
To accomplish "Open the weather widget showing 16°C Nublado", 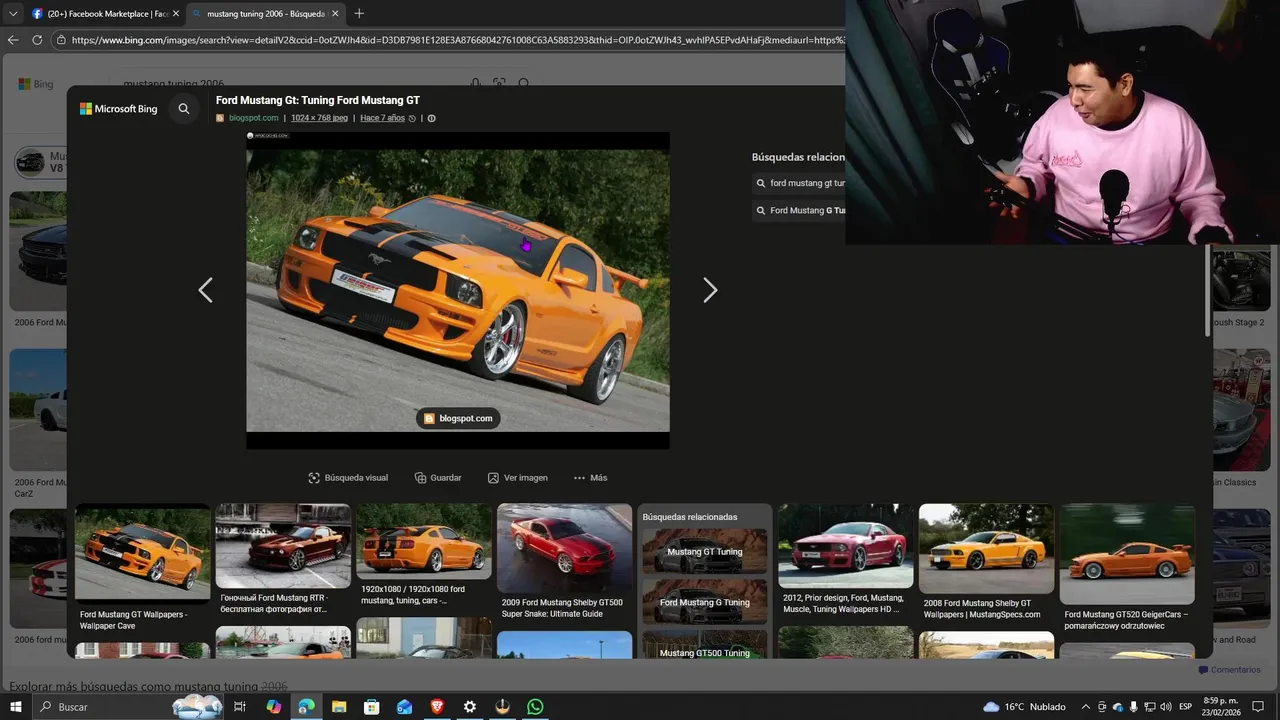I will click(1024, 707).
